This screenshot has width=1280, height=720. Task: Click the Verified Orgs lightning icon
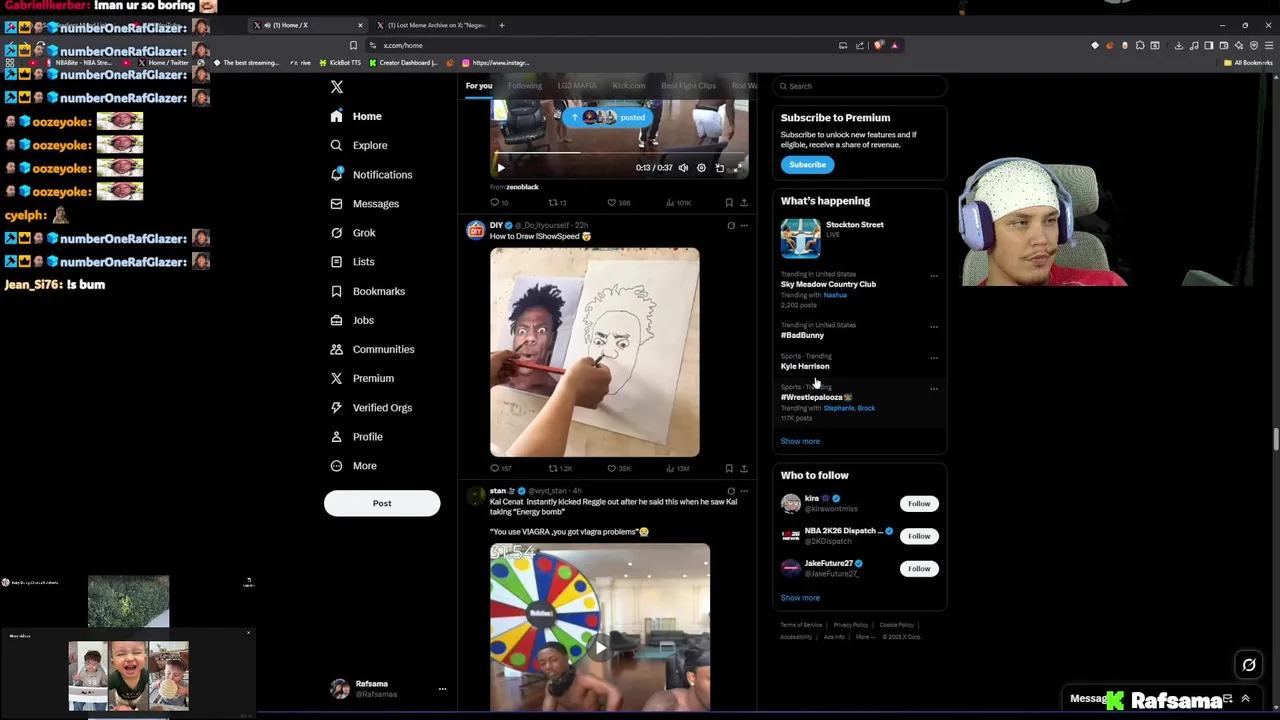coord(336,407)
